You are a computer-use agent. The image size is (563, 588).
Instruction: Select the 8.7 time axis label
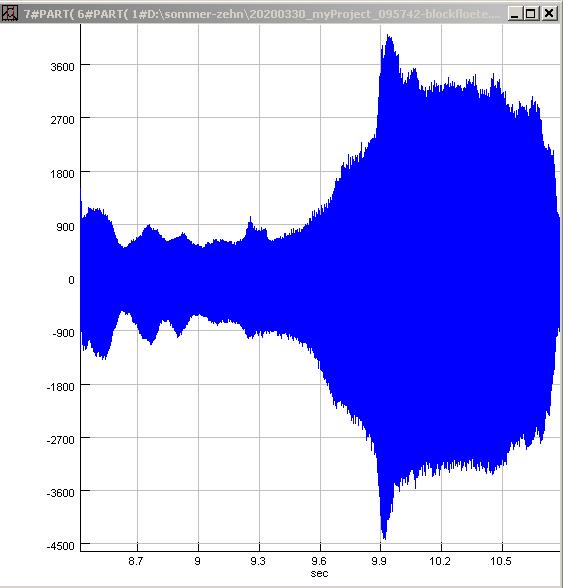(x=136, y=561)
